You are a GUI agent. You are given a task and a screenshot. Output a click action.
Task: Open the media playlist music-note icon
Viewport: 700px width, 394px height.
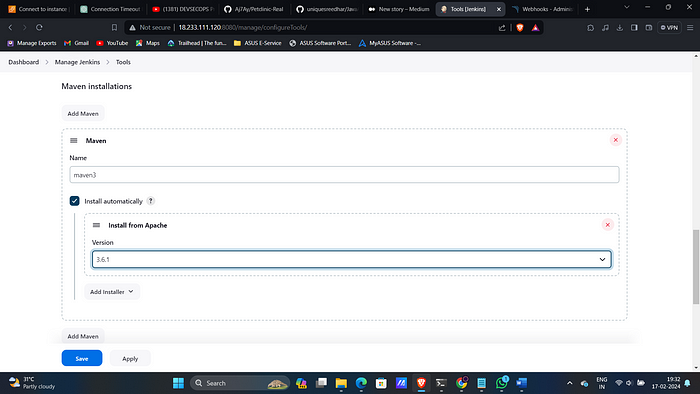pos(605,28)
